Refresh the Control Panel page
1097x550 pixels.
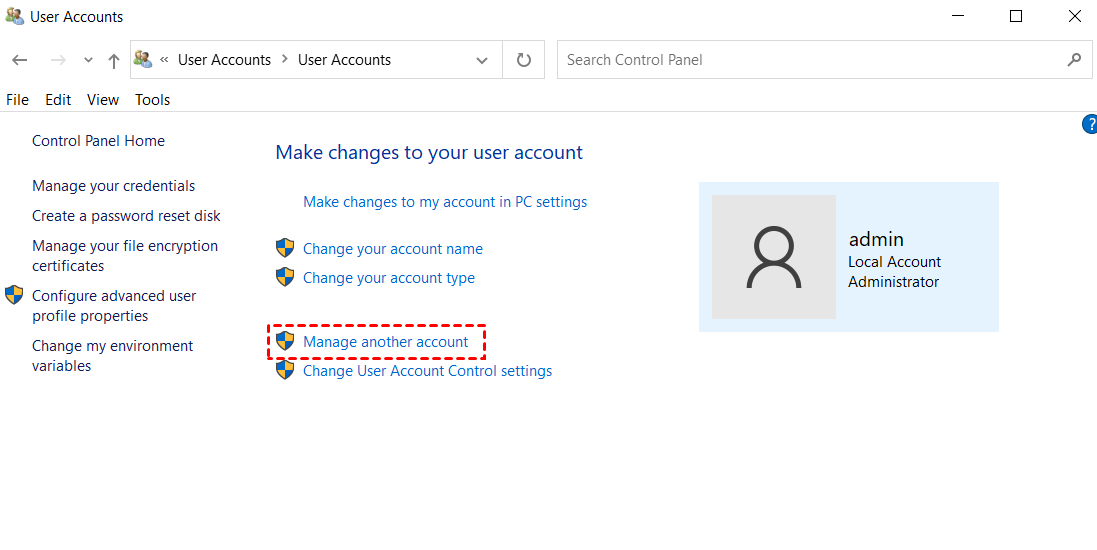pyautogui.click(x=523, y=60)
